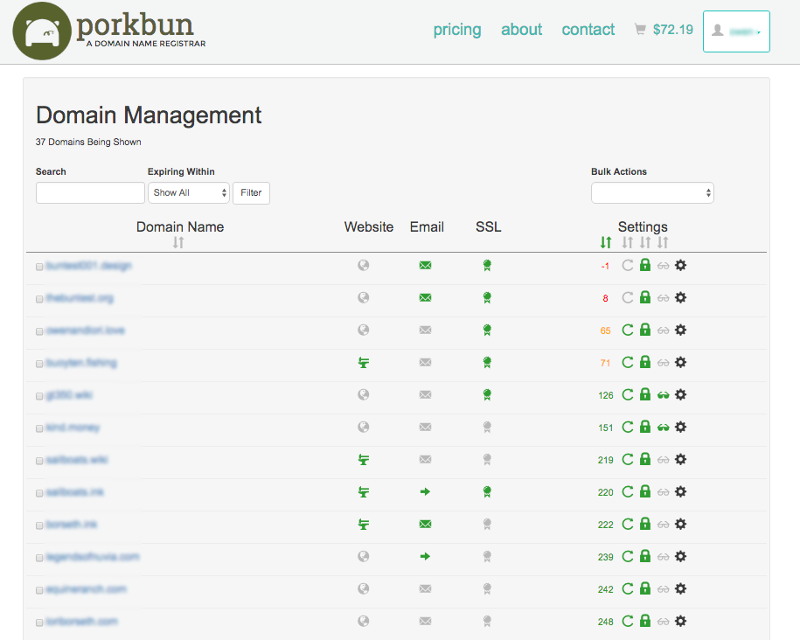Viewport: 800px width, 640px height.
Task: Expand the Bulk Actions dropdown
Action: pyautogui.click(x=652, y=193)
